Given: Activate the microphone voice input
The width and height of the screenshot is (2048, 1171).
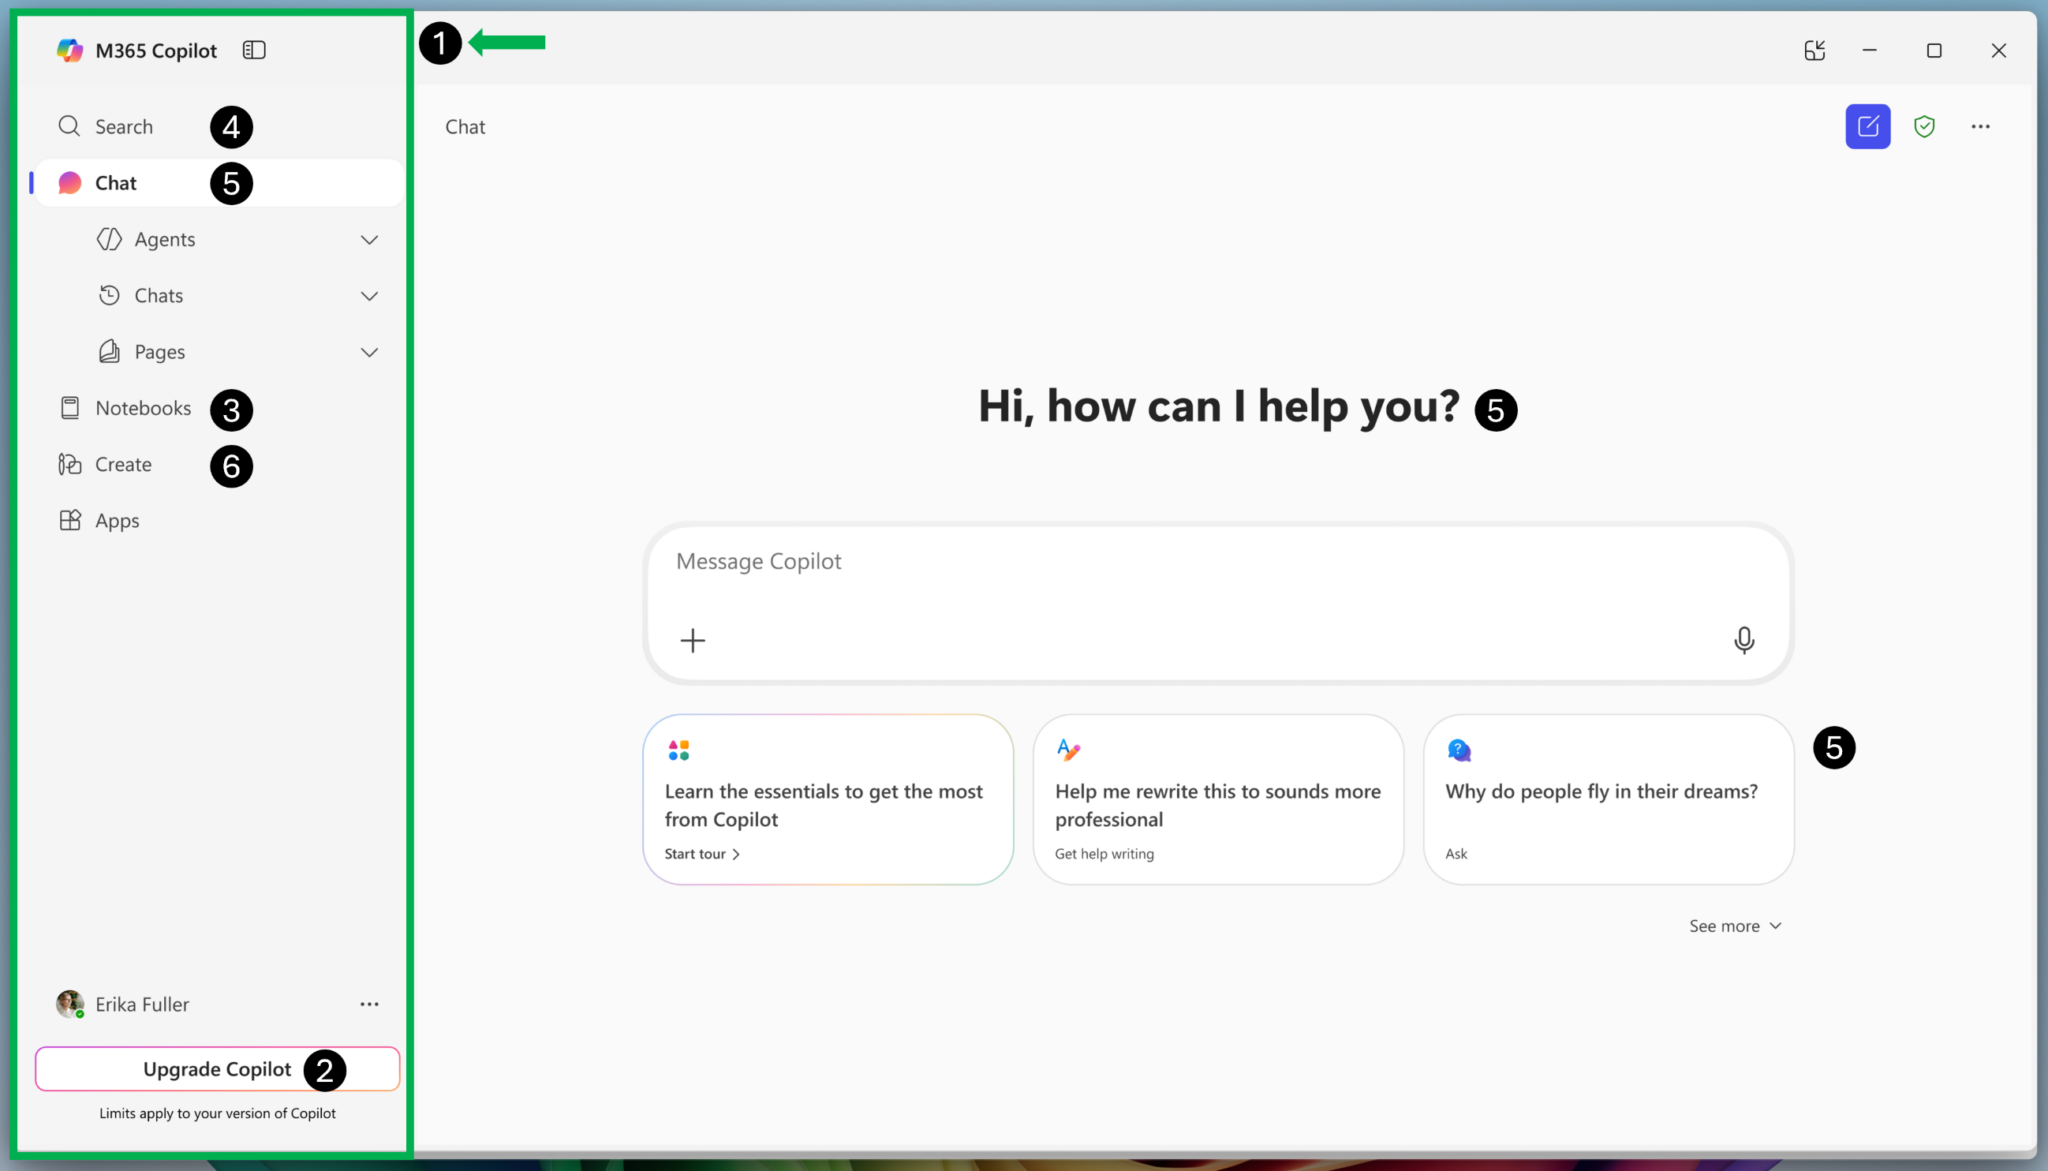Looking at the screenshot, I should [x=1743, y=640].
